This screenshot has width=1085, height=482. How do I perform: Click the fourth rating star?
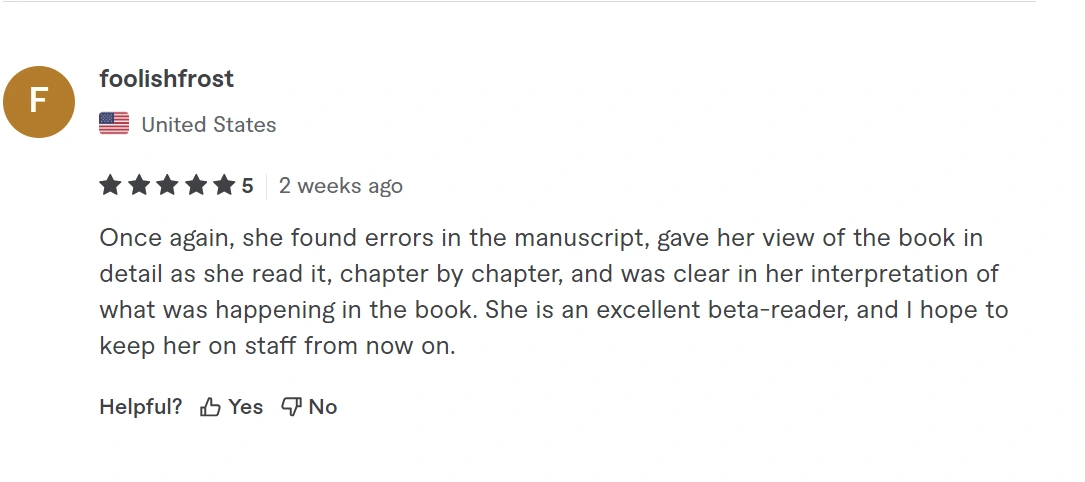point(196,185)
